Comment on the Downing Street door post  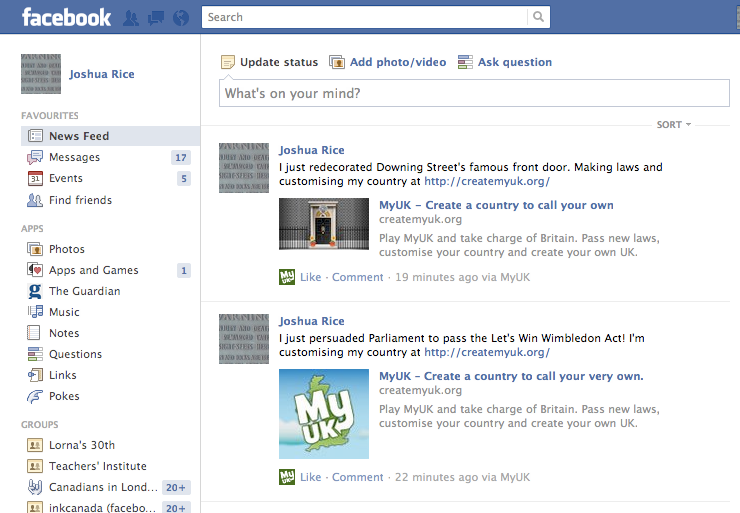pyautogui.click(x=357, y=277)
